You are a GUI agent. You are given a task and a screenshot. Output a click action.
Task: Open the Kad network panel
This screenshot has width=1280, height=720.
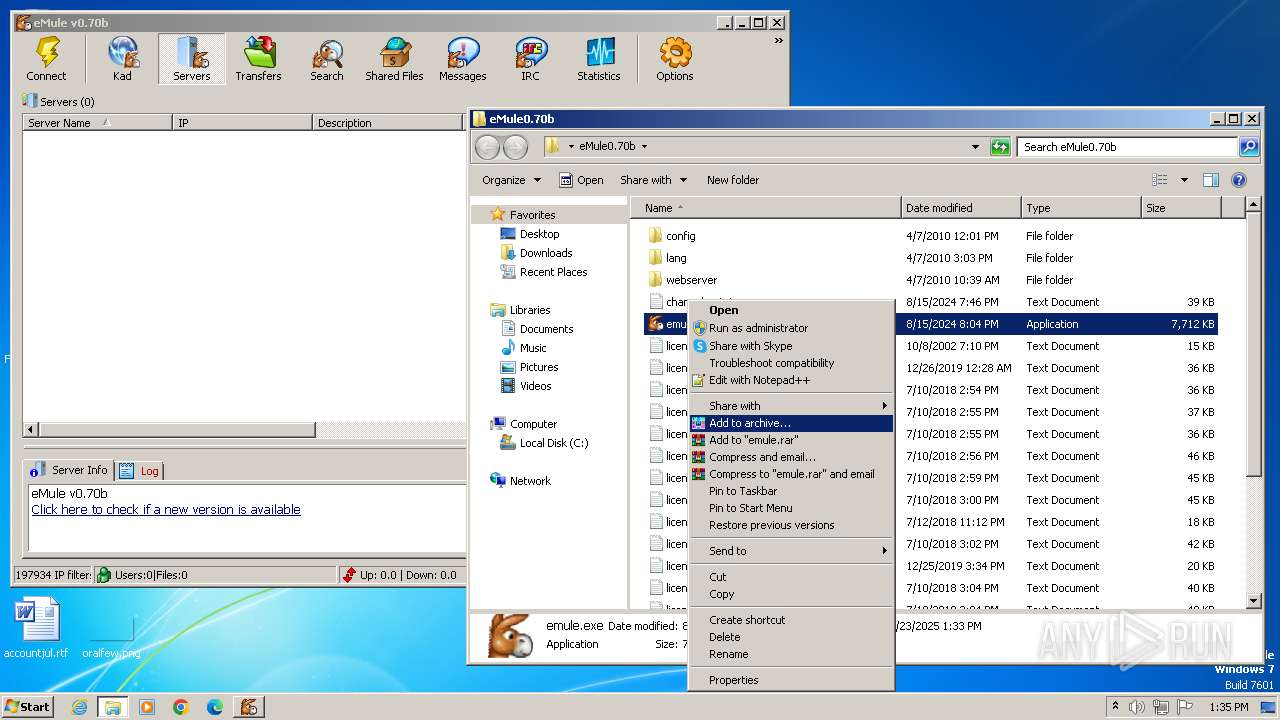pyautogui.click(x=122, y=59)
